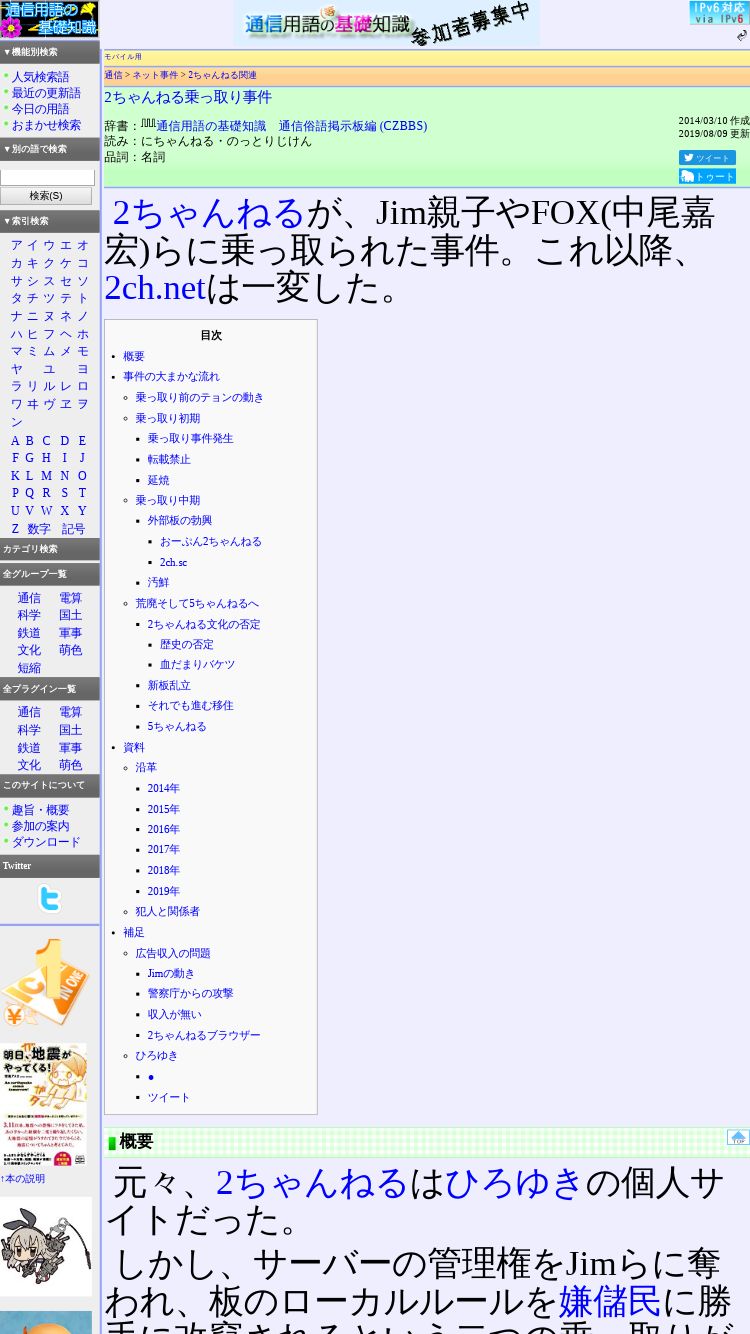Jump to 事件の大まかな流れ in contents
Image resolution: width=750 pixels, height=1334 pixels.
tap(171, 377)
